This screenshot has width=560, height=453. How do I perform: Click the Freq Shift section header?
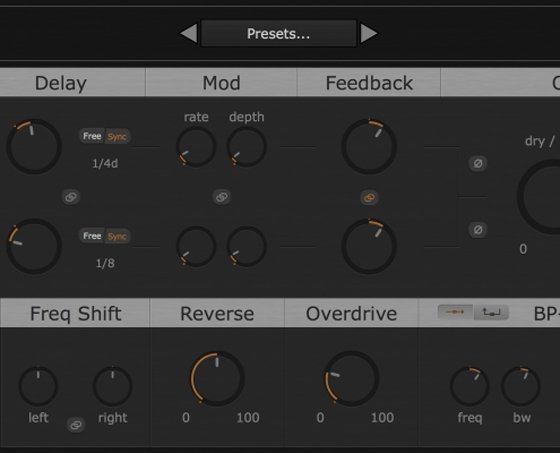pyautogui.click(x=75, y=313)
